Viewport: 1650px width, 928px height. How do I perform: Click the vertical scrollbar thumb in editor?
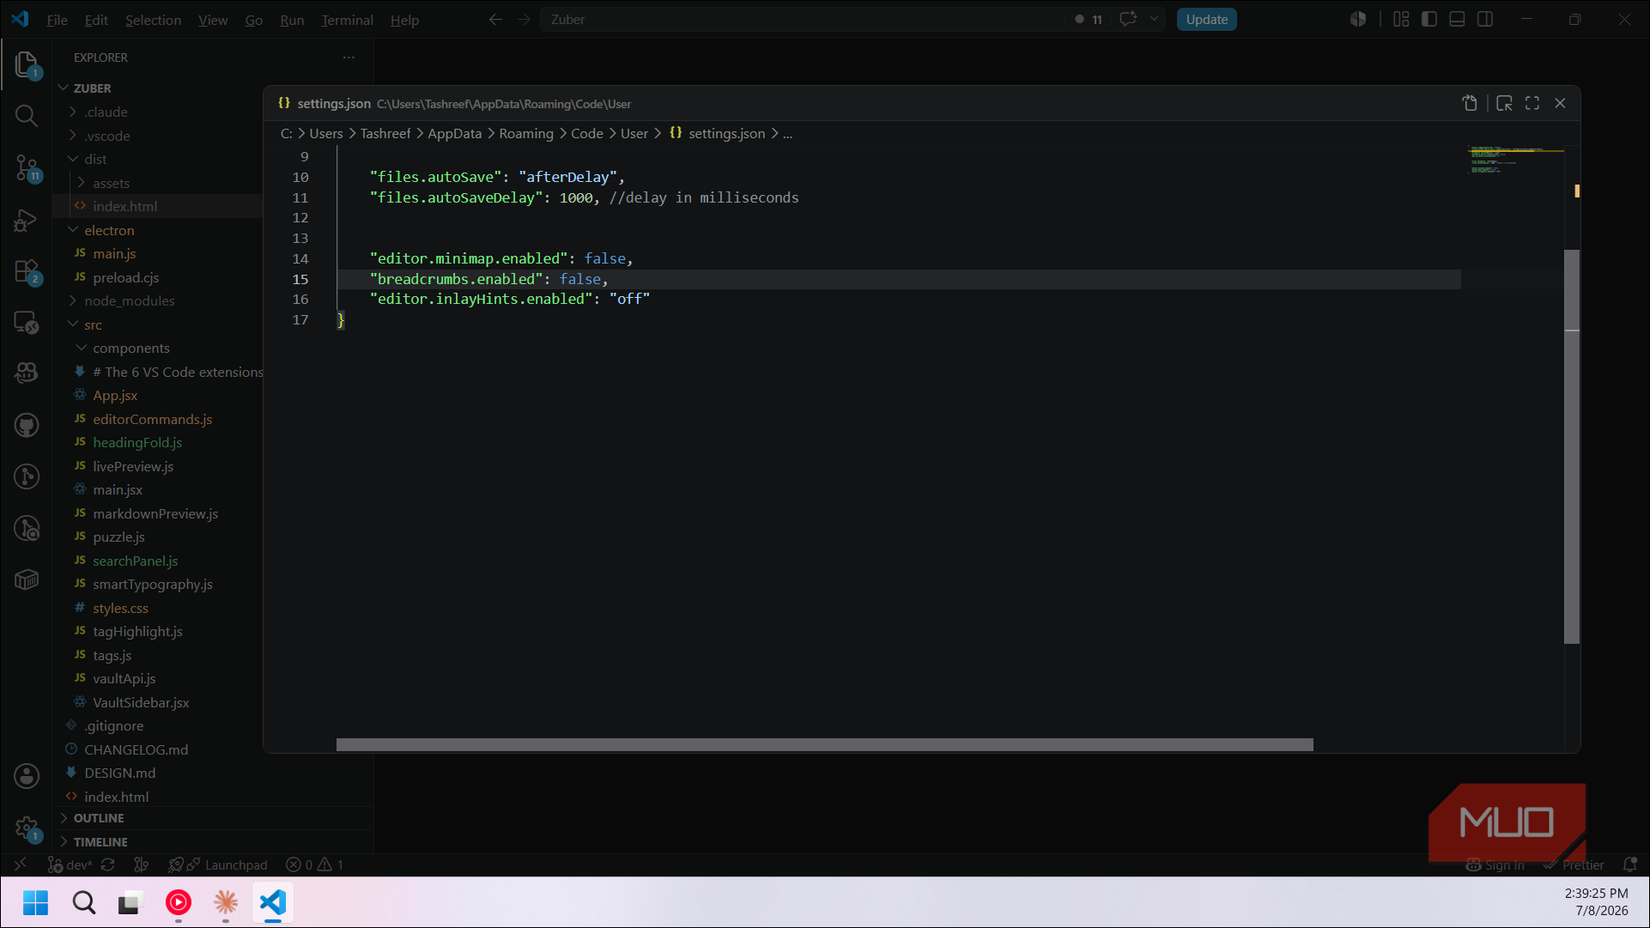point(1572,446)
